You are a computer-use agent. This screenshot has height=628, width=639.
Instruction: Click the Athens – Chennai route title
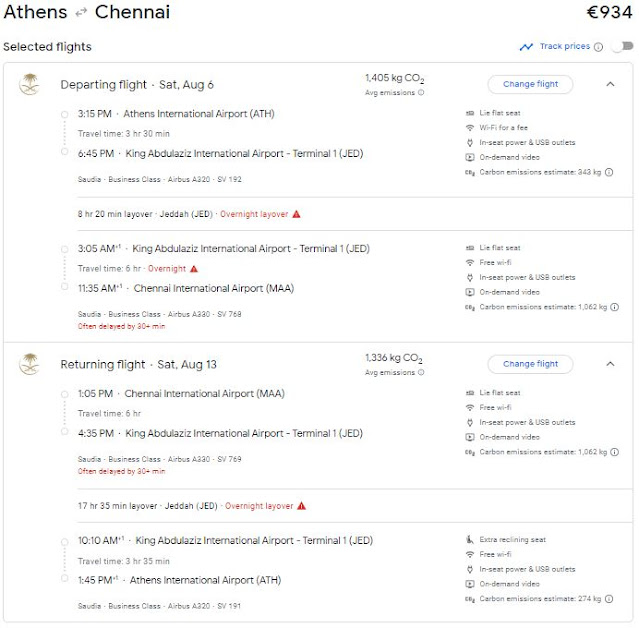(87, 13)
